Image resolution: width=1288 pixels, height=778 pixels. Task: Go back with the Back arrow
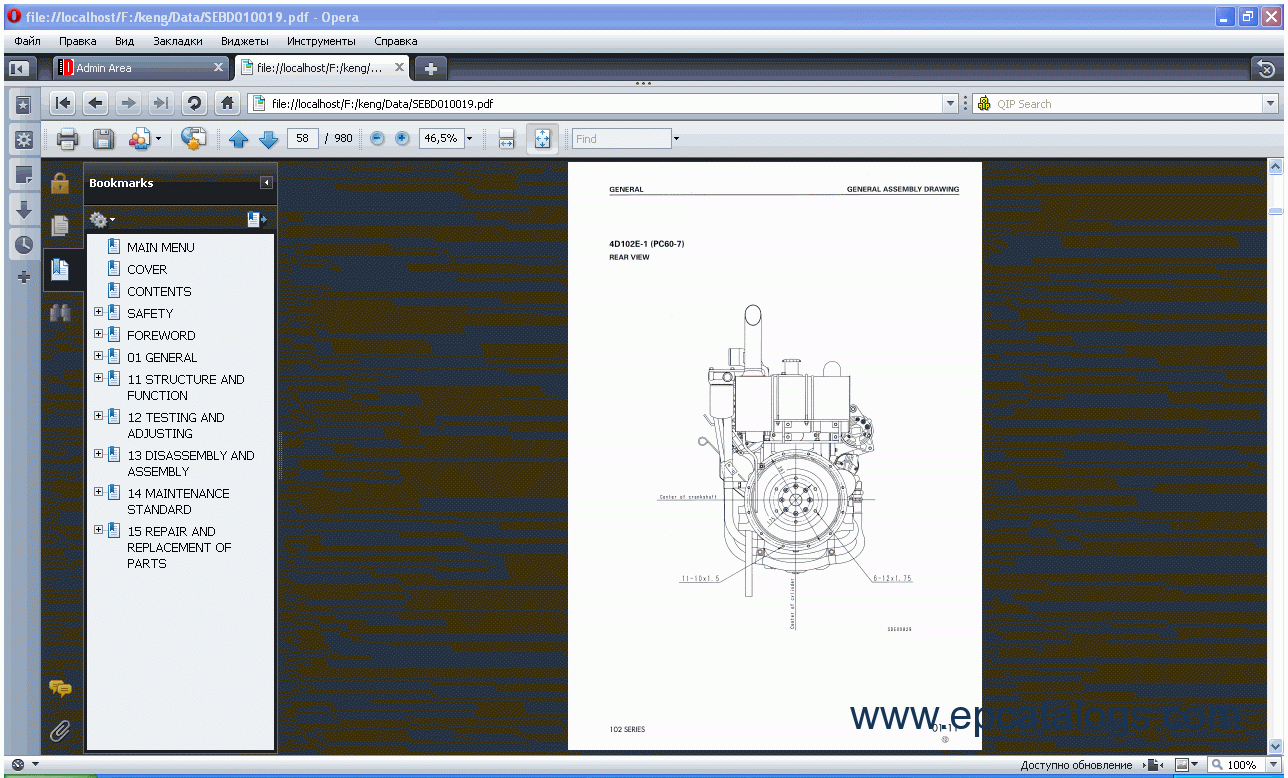(95, 103)
